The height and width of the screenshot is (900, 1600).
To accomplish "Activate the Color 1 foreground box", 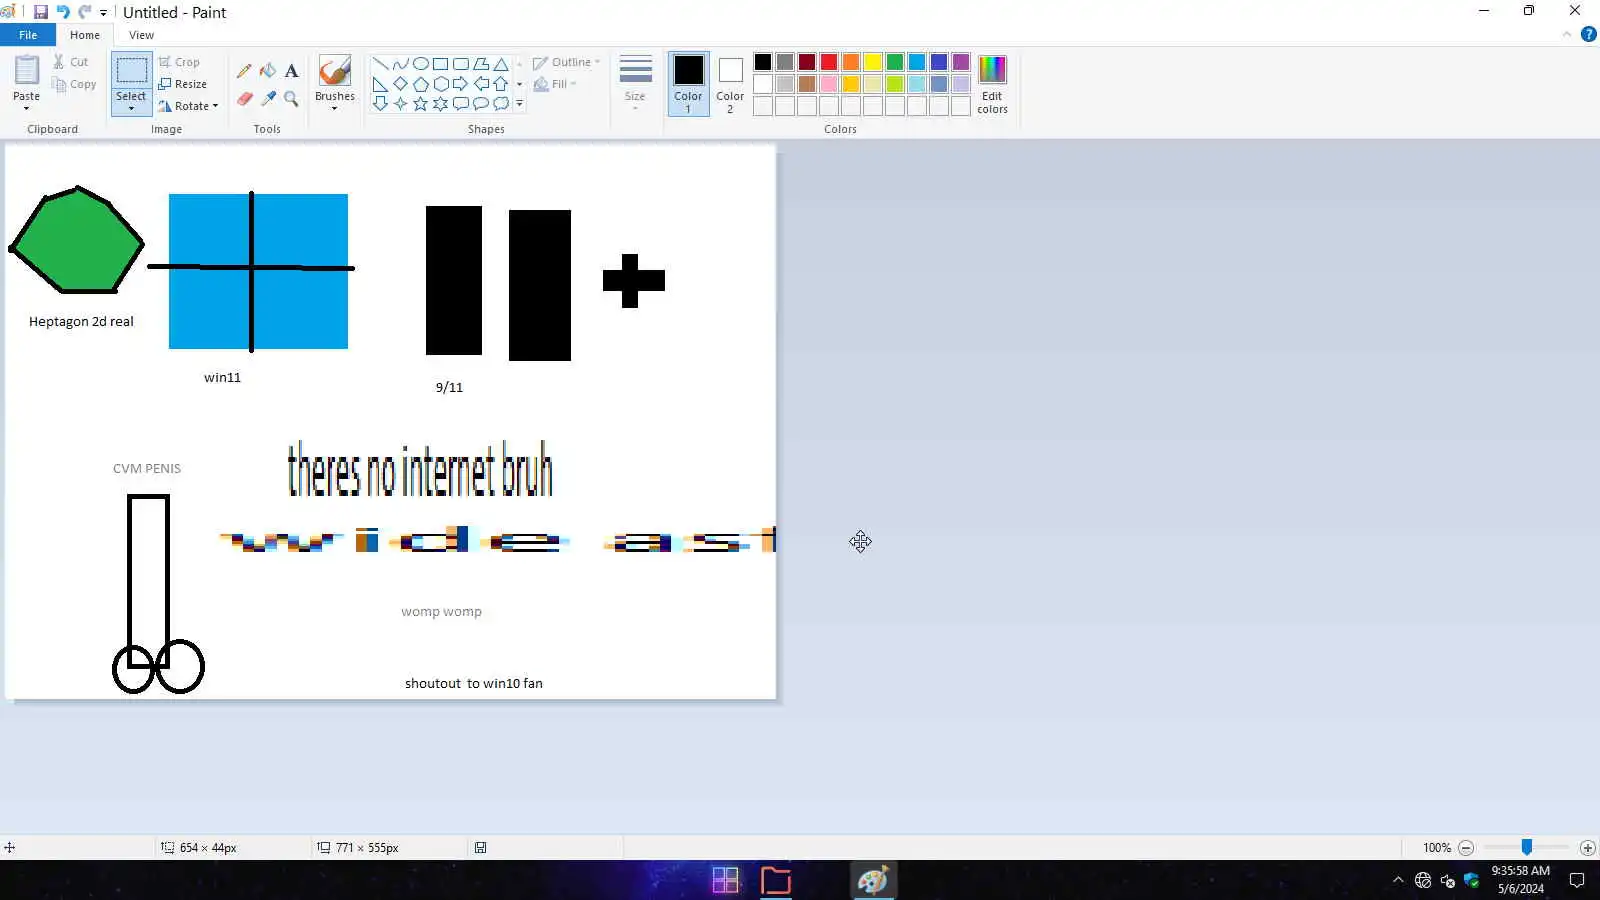I will (x=688, y=83).
